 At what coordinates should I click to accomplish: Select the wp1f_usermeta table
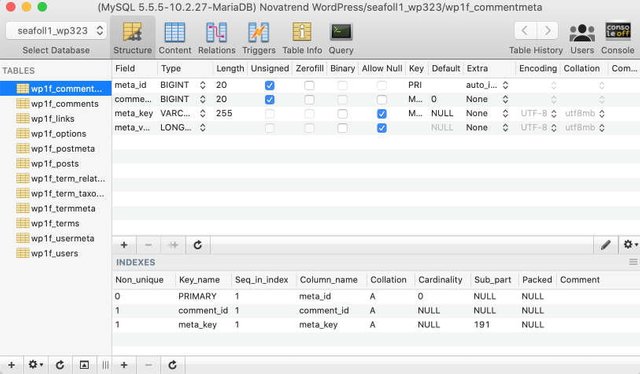[x=56, y=238]
